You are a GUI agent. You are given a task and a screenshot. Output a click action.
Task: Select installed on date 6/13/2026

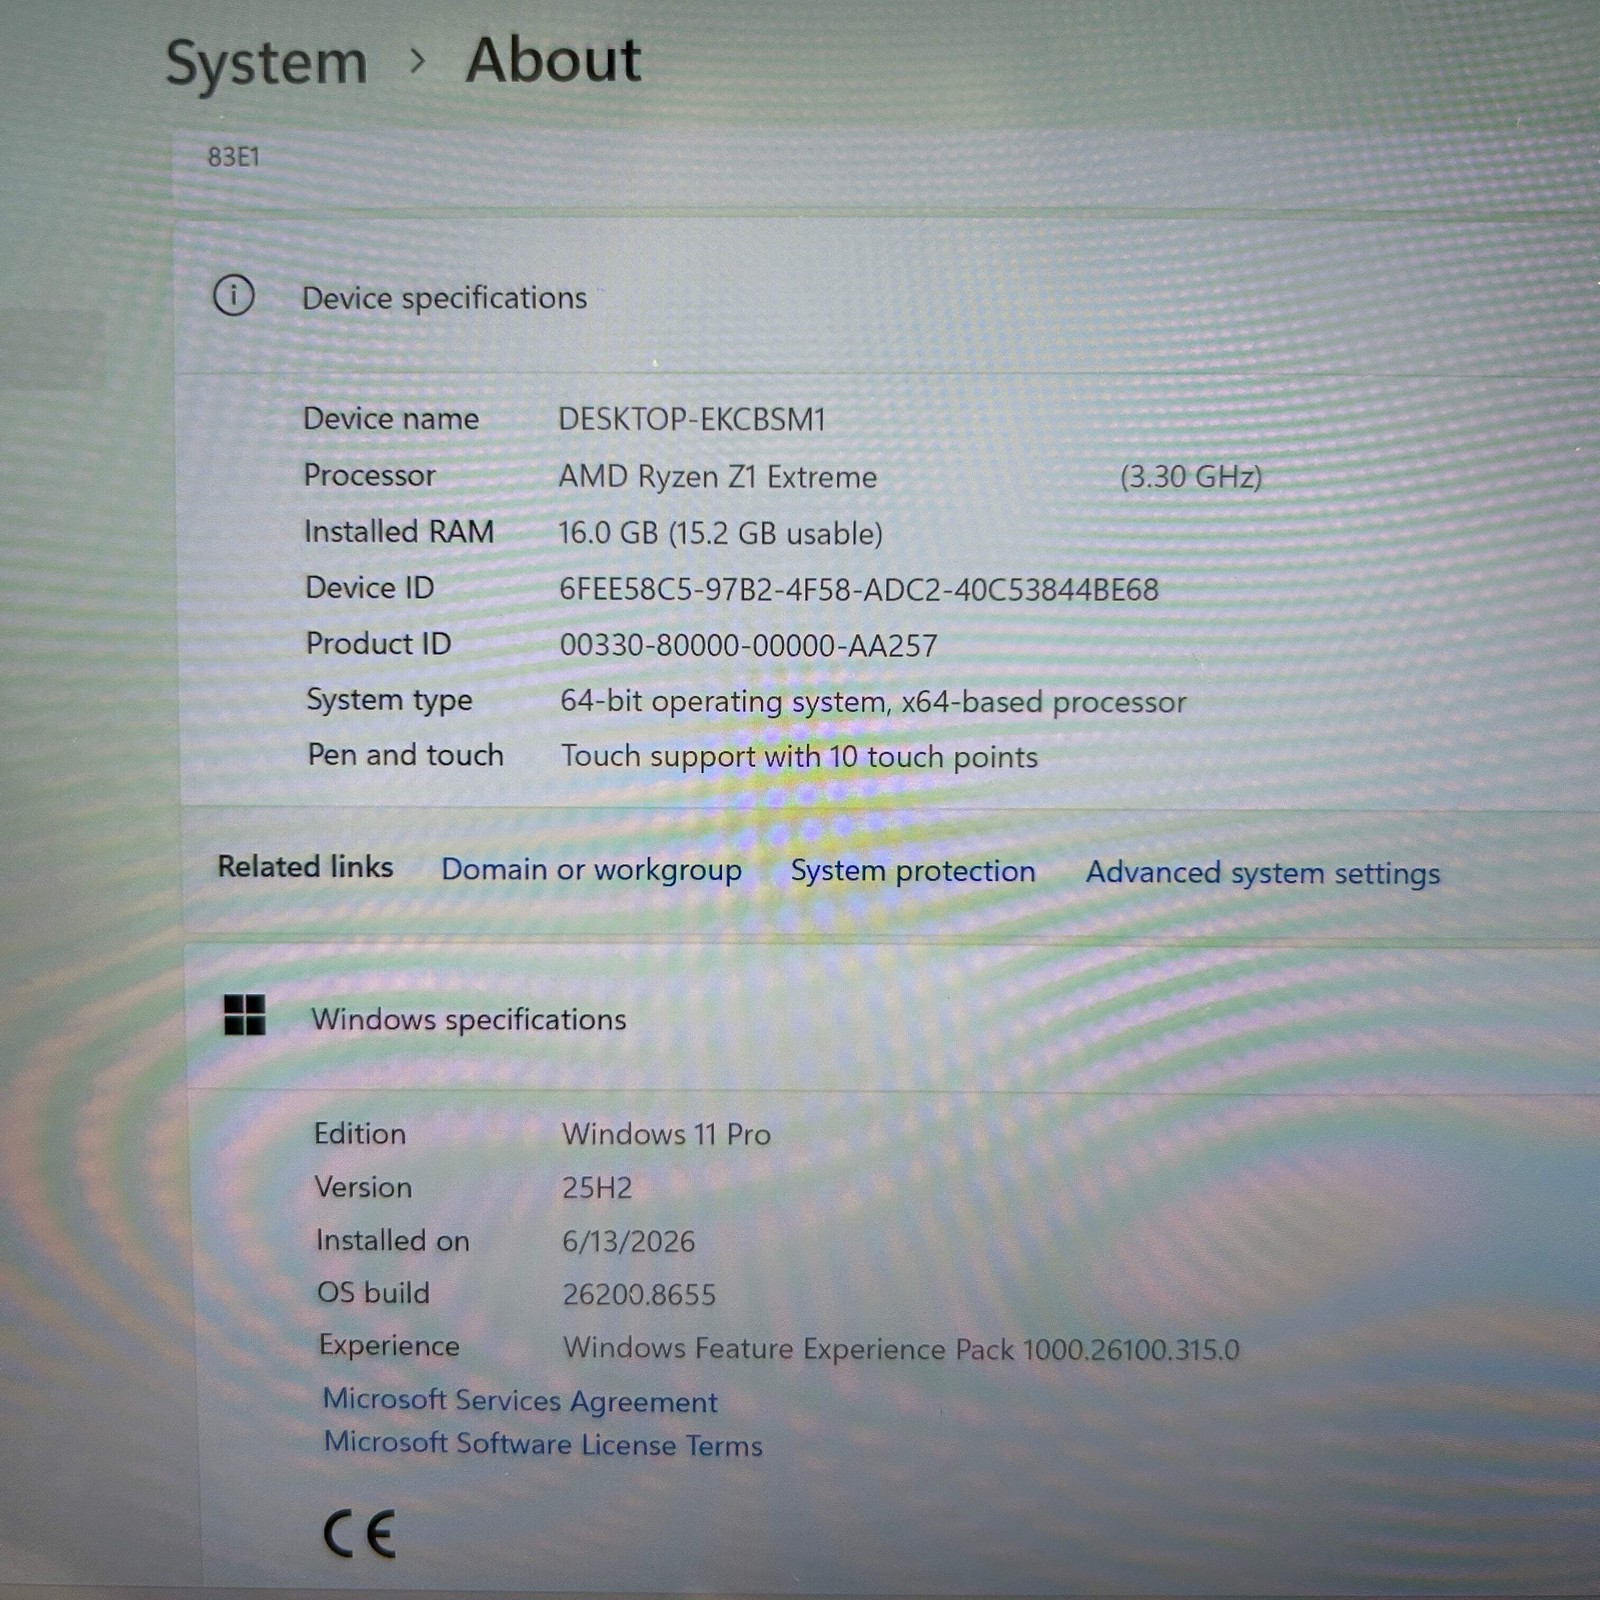pos(628,1241)
